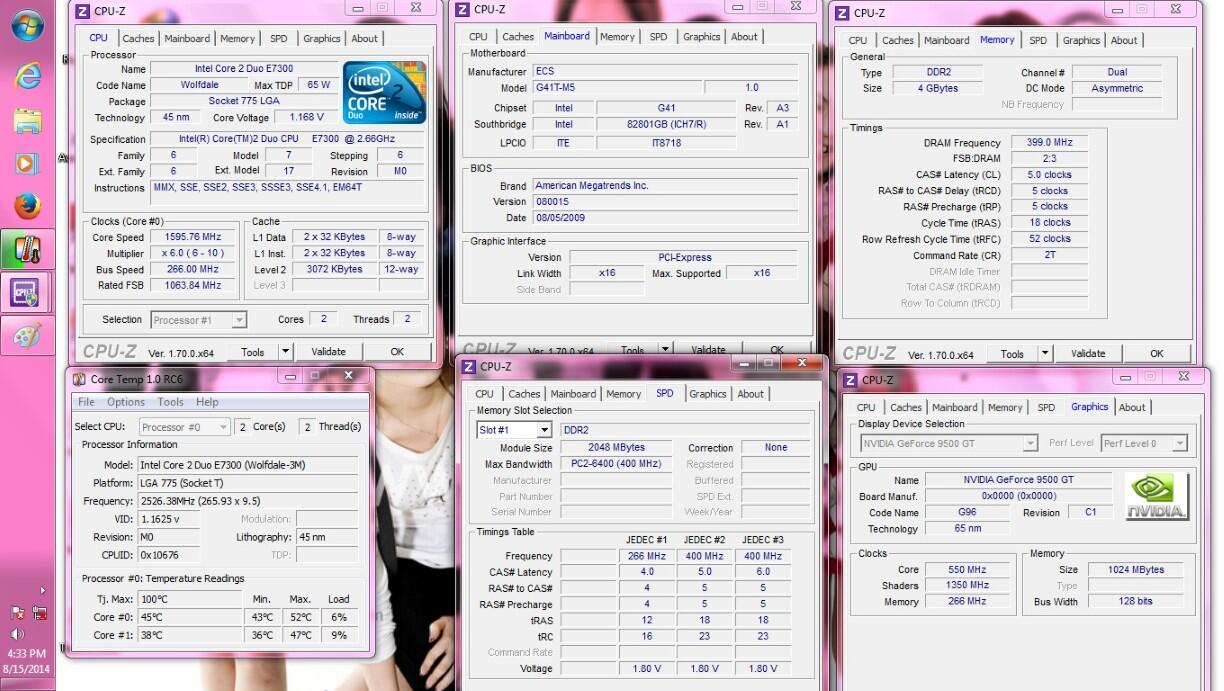The height and width of the screenshot is (691, 1224).
Task: Click the Intel Core 2 Duo logo
Action: tap(384, 93)
